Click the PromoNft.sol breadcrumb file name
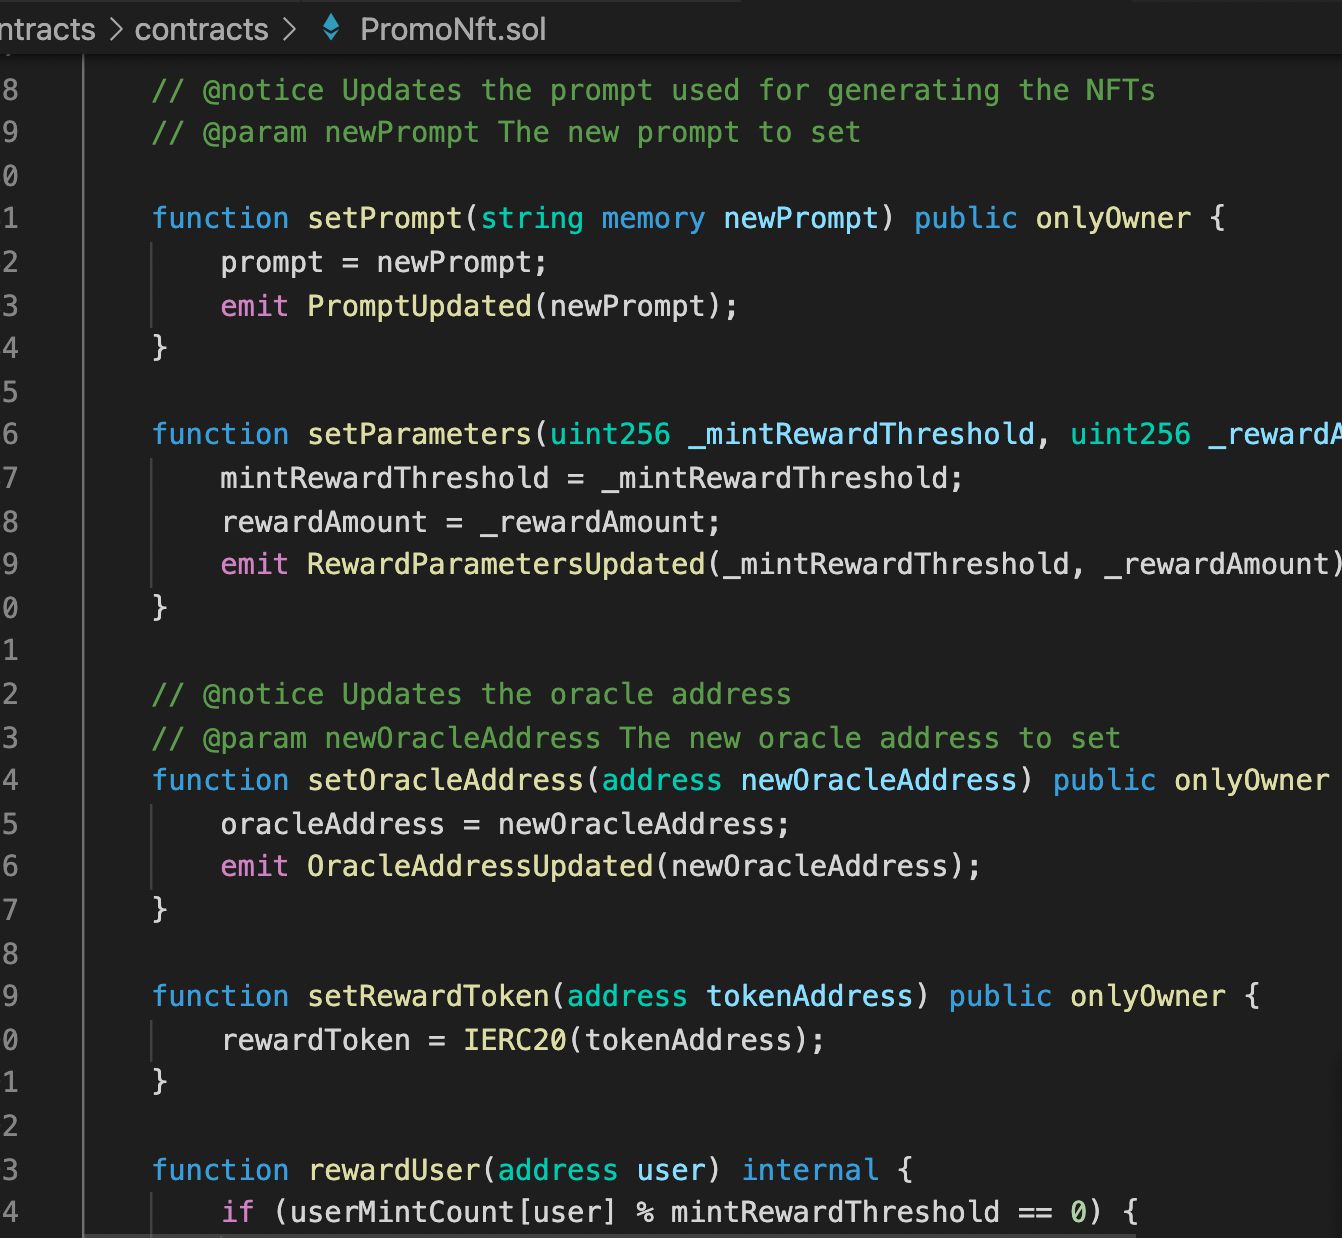 (453, 29)
